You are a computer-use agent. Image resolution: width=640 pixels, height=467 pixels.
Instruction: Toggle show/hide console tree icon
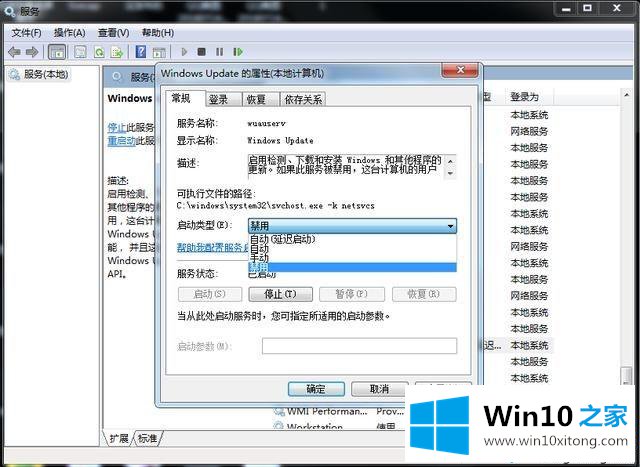tap(57, 52)
